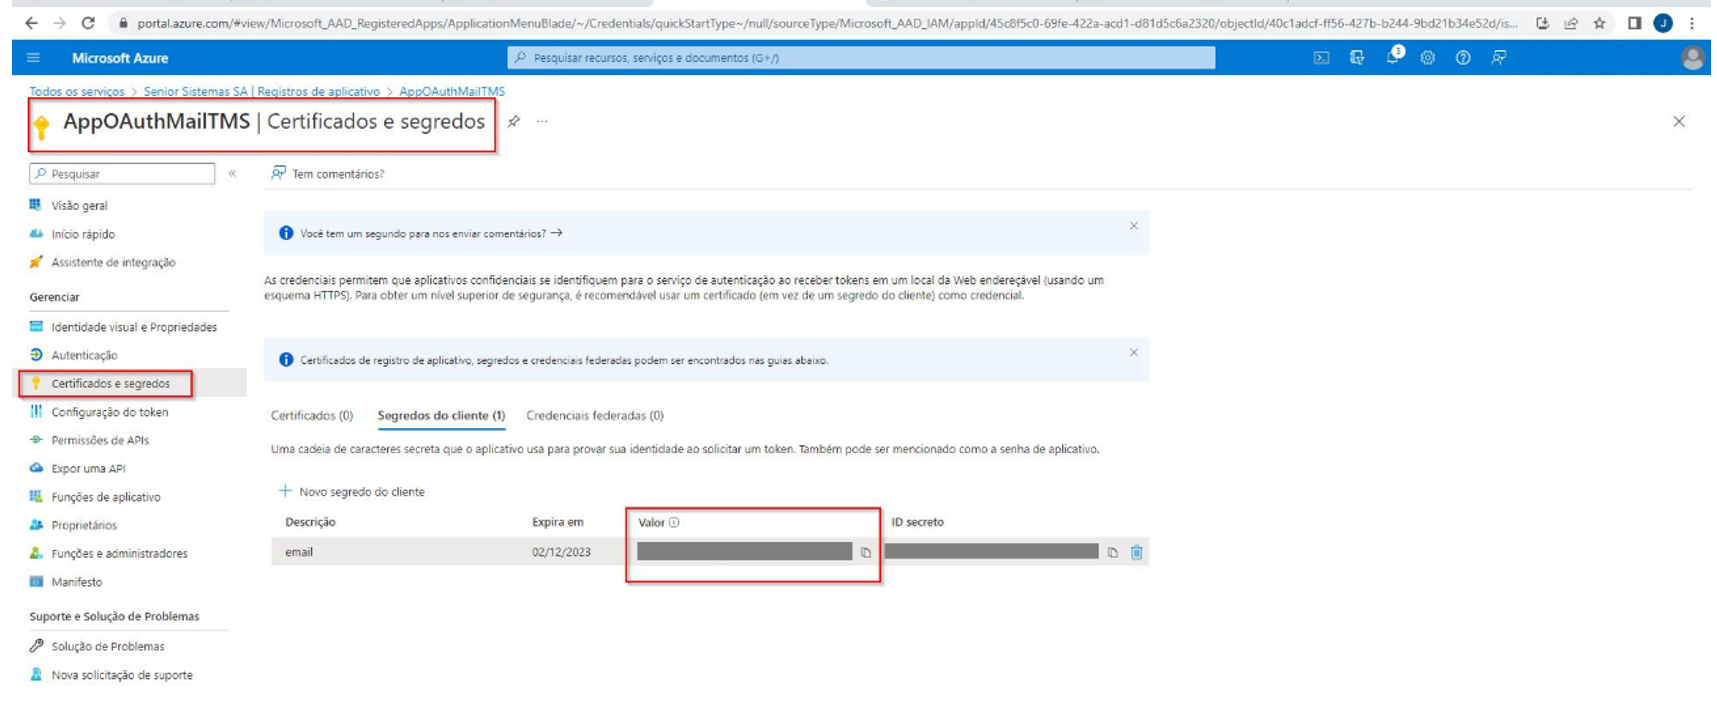Pin the AppOAuthMailTMS blade
The width and height of the screenshot is (1717, 708).
tap(514, 121)
